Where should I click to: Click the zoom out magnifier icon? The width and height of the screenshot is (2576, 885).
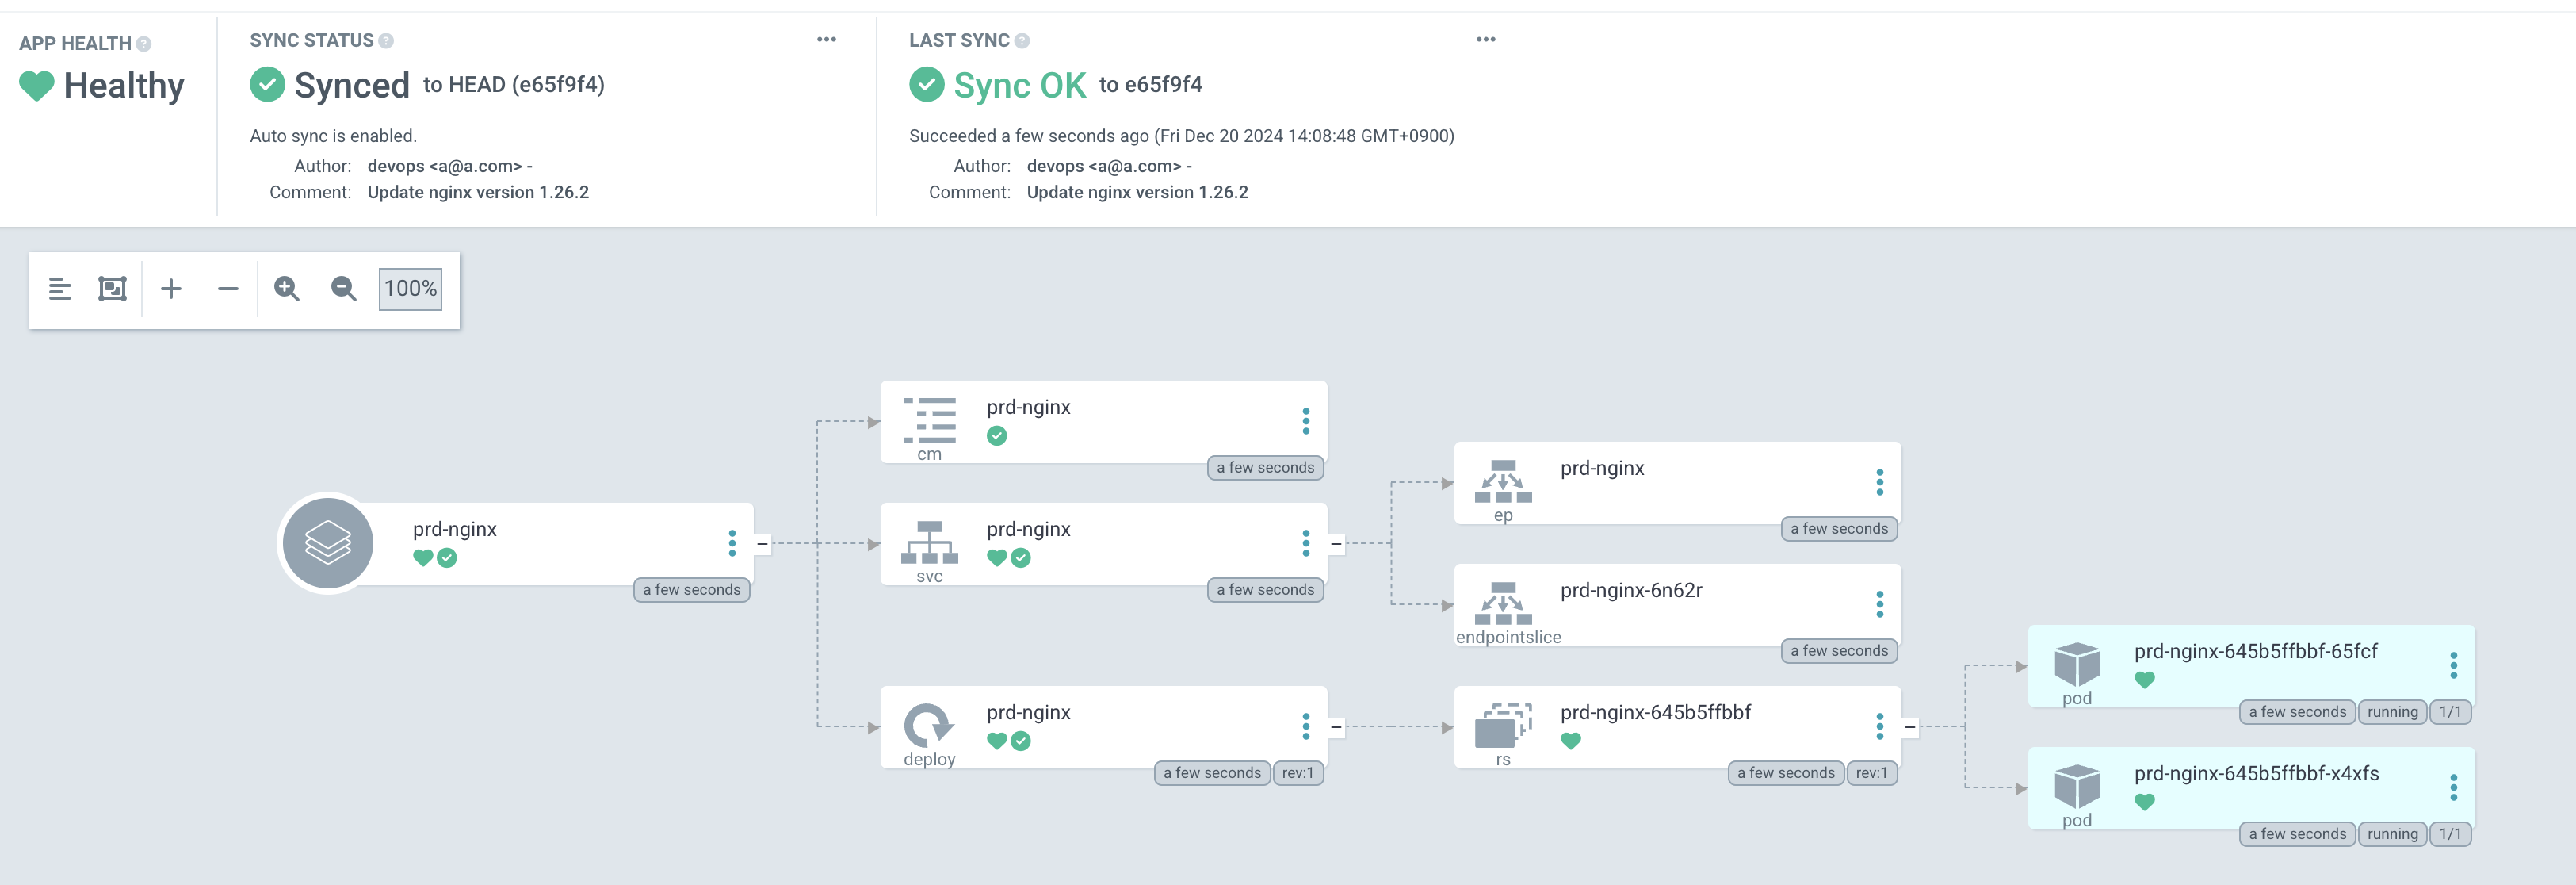coord(344,289)
